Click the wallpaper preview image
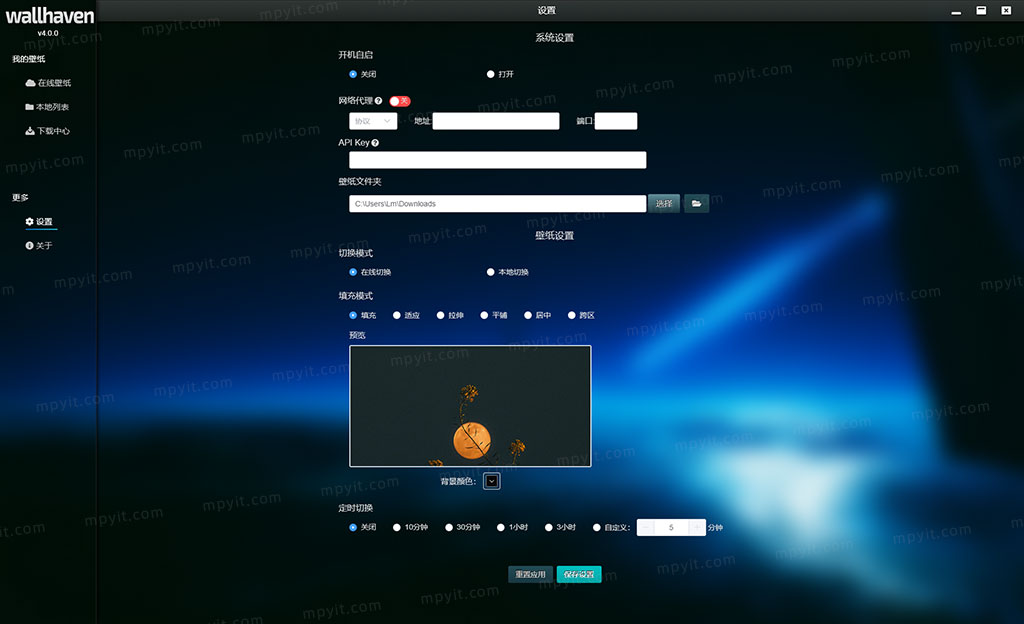The width and height of the screenshot is (1024, 624). (x=470, y=406)
